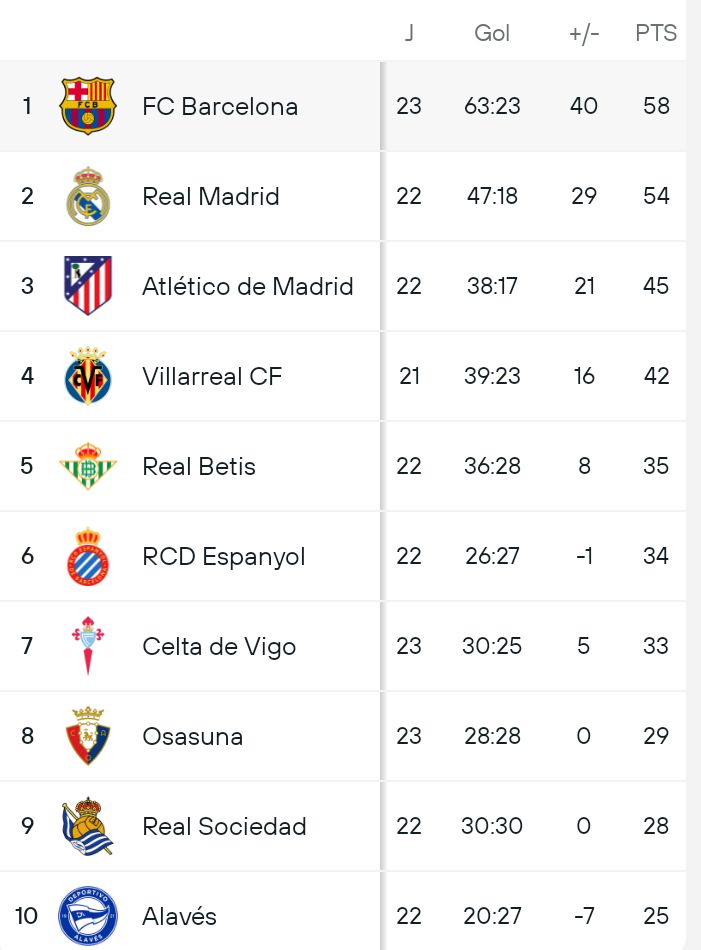The width and height of the screenshot is (701, 950).
Task: Click the Celta de Vigo cross logo
Action: [x=88, y=646]
